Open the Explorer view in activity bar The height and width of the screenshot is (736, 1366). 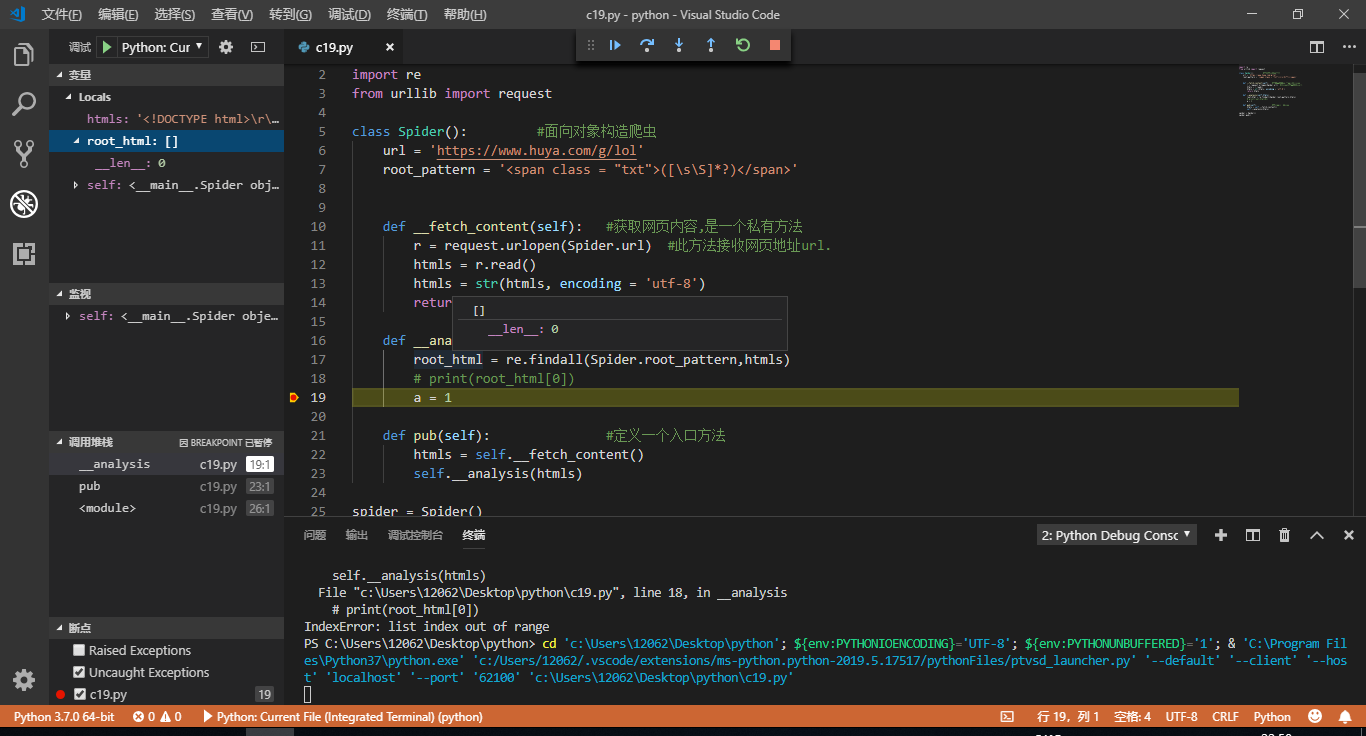(x=24, y=55)
